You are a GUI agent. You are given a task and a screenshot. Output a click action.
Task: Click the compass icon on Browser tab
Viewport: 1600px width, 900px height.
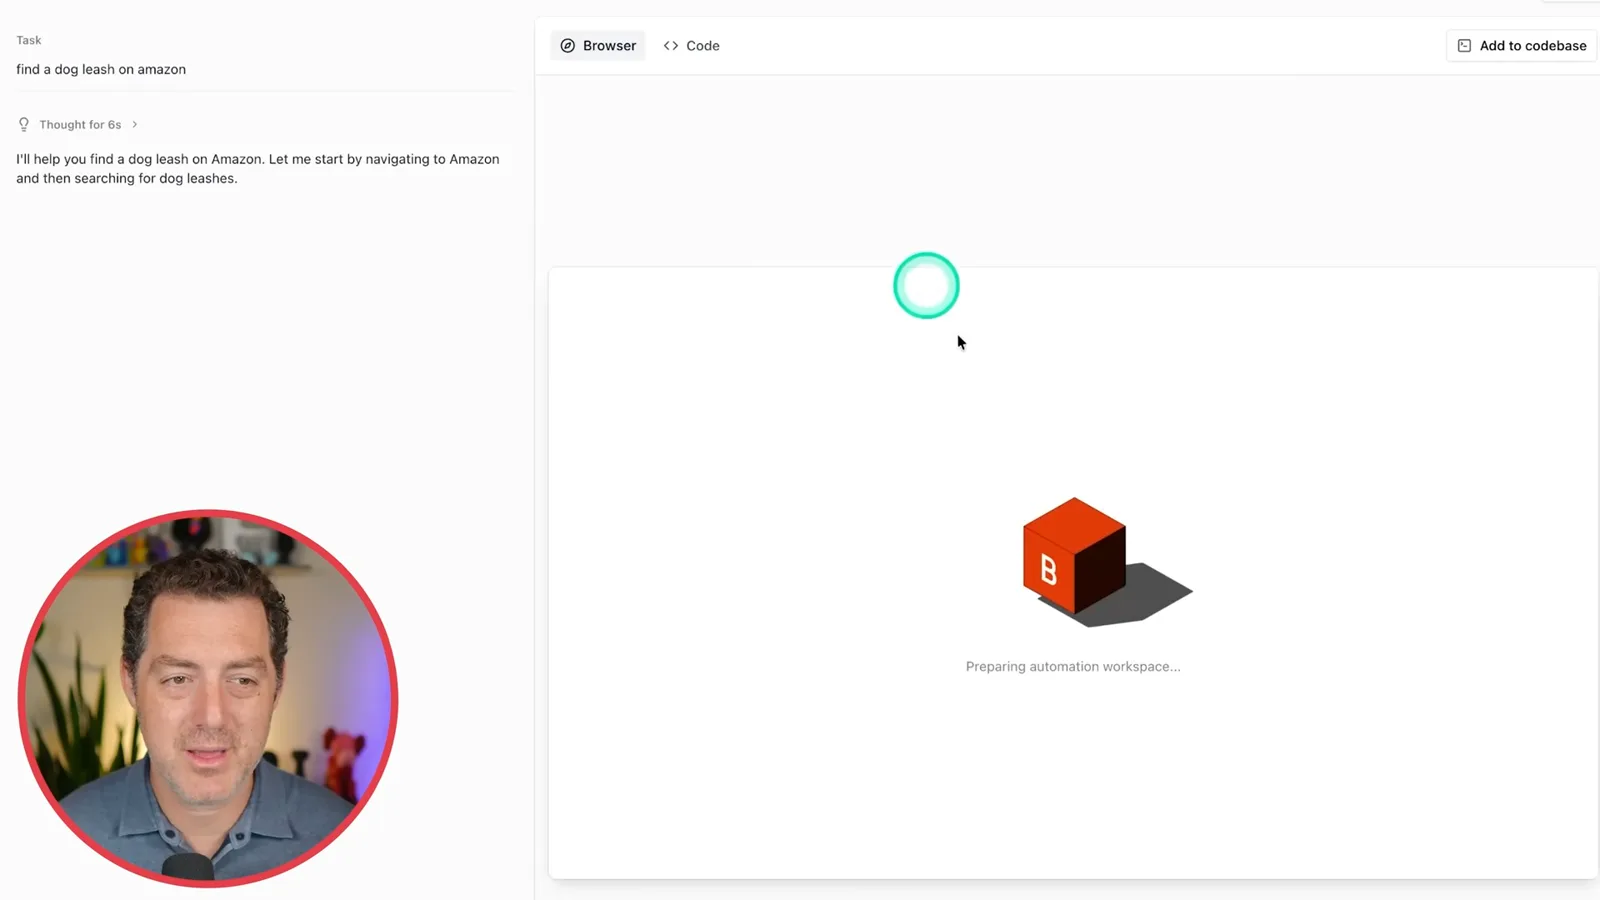click(x=568, y=46)
